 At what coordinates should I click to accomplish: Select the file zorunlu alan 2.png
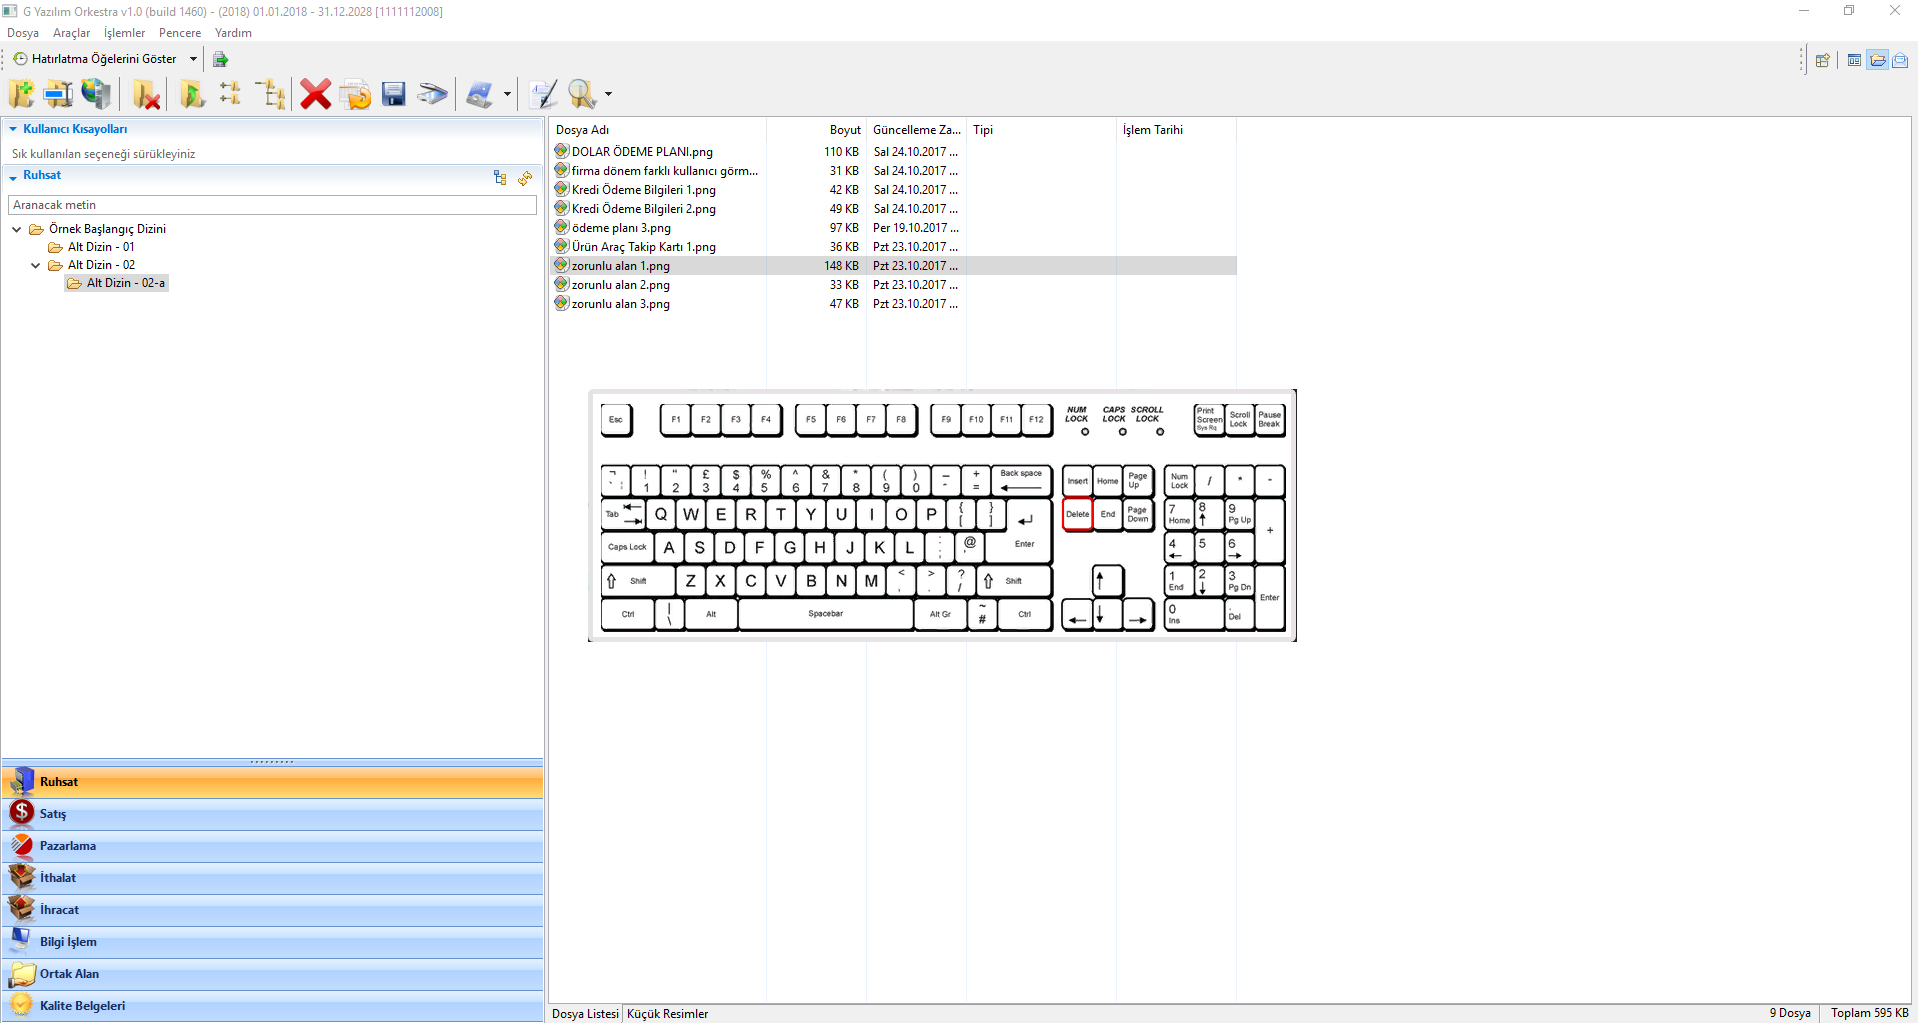click(620, 285)
